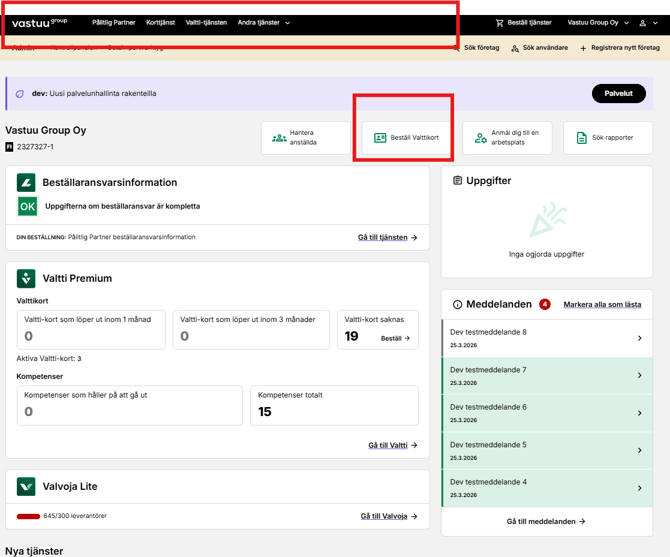670x557 pixels.
Task: Click Markera alla som lästa link
Action: 602,305
